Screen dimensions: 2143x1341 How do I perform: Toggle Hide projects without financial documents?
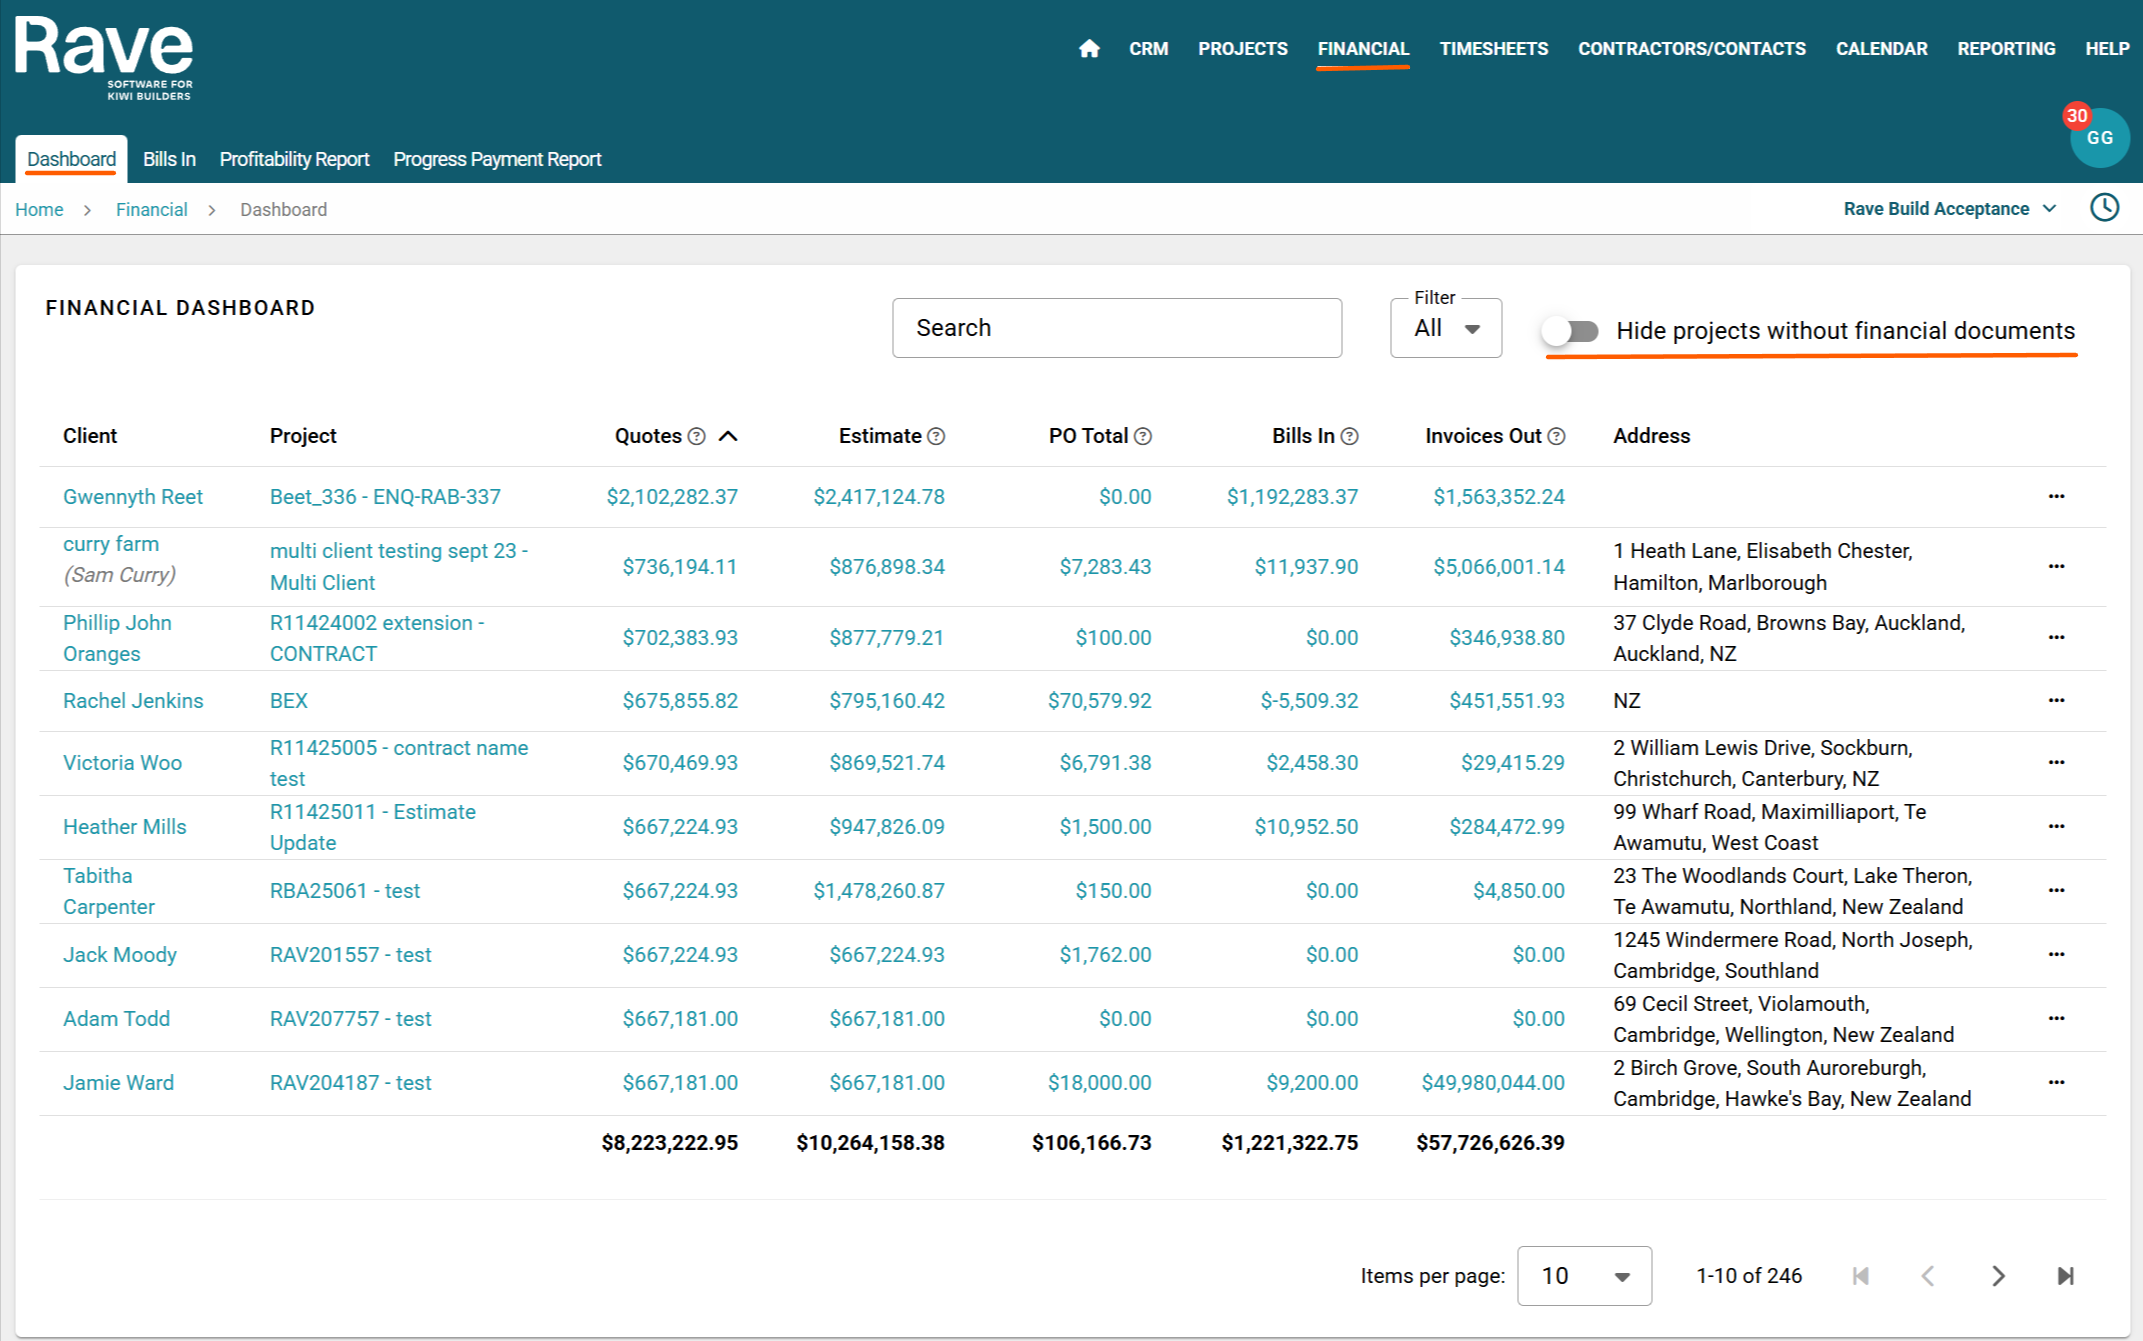coord(1570,331)
